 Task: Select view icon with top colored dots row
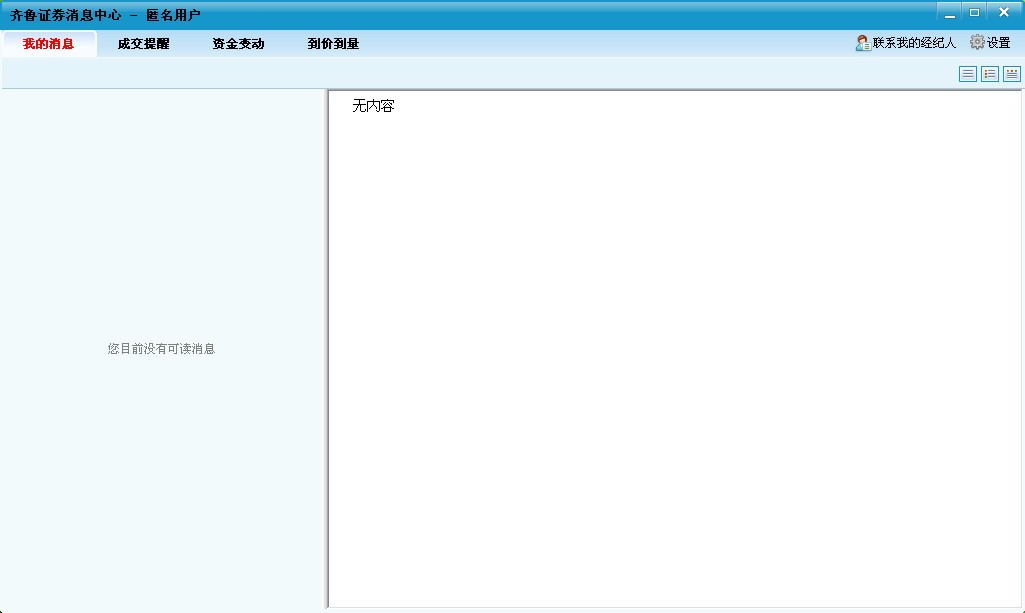[x=1011, y=74]
